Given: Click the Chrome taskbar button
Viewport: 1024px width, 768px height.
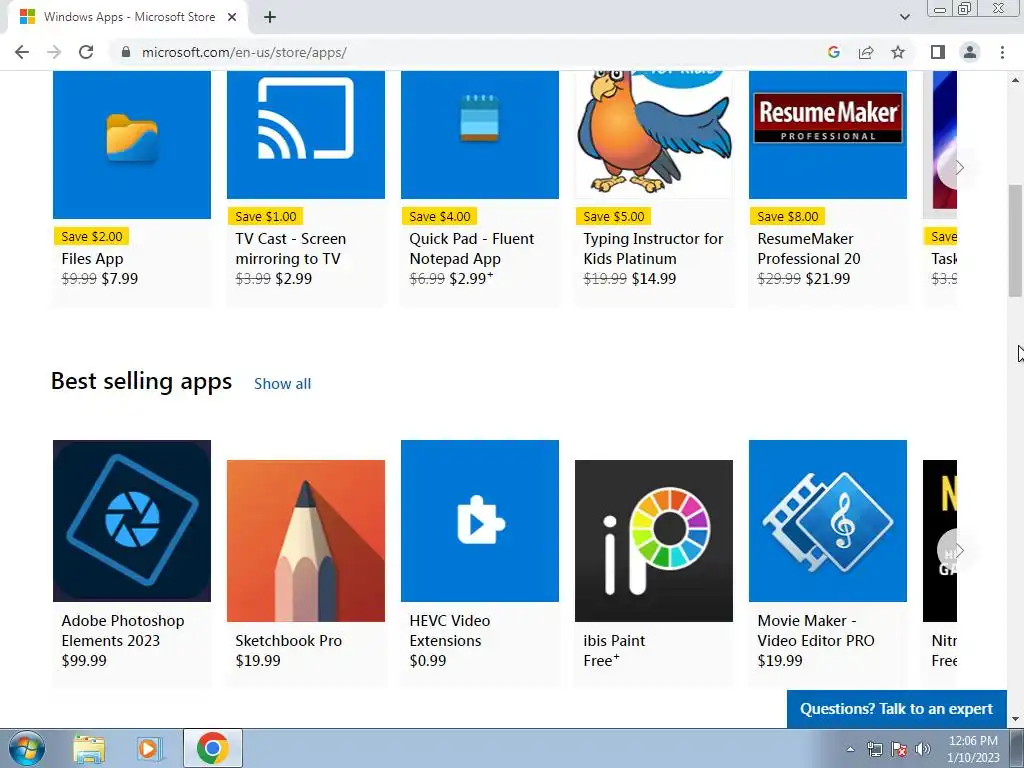Looking at the screenshot, I should 213,748.
